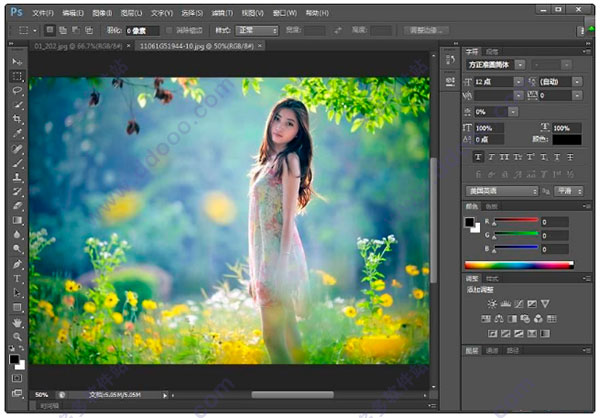Swap width and height arrows in options bar

pyautogui.click(x=338, y=30)
